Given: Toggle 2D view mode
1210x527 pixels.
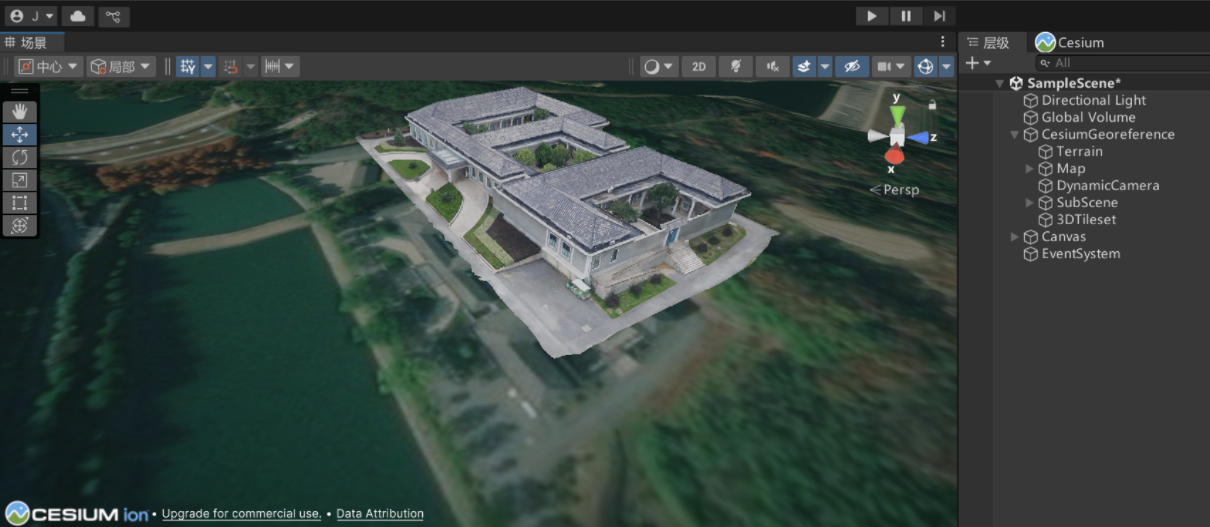Looking at the screenshot, I should [699, 67].
